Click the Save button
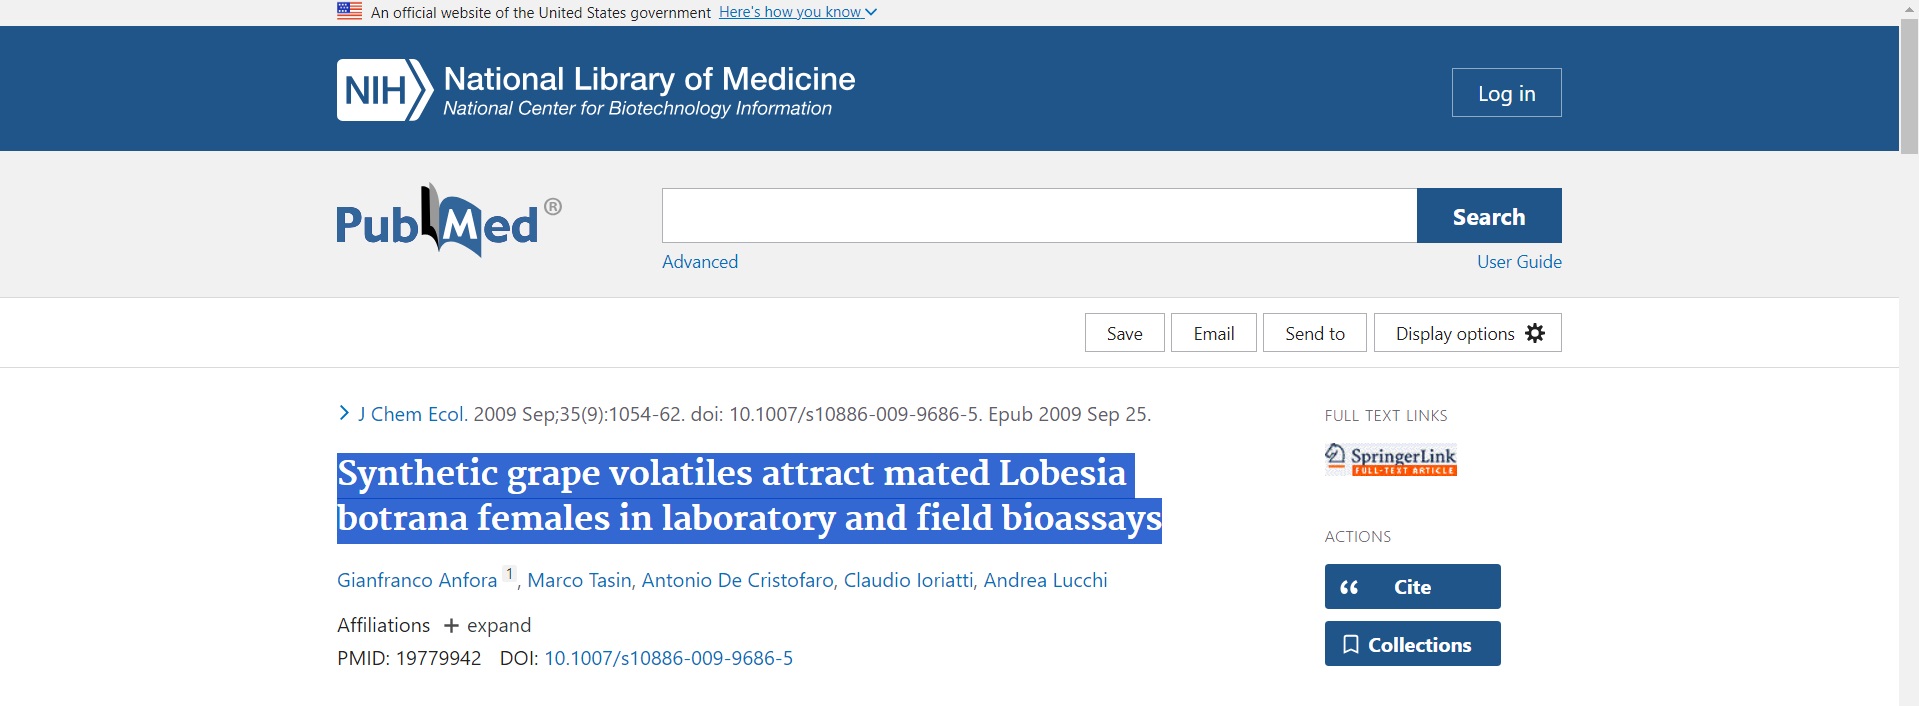1919x706 pixels. tap(1125, 333)
